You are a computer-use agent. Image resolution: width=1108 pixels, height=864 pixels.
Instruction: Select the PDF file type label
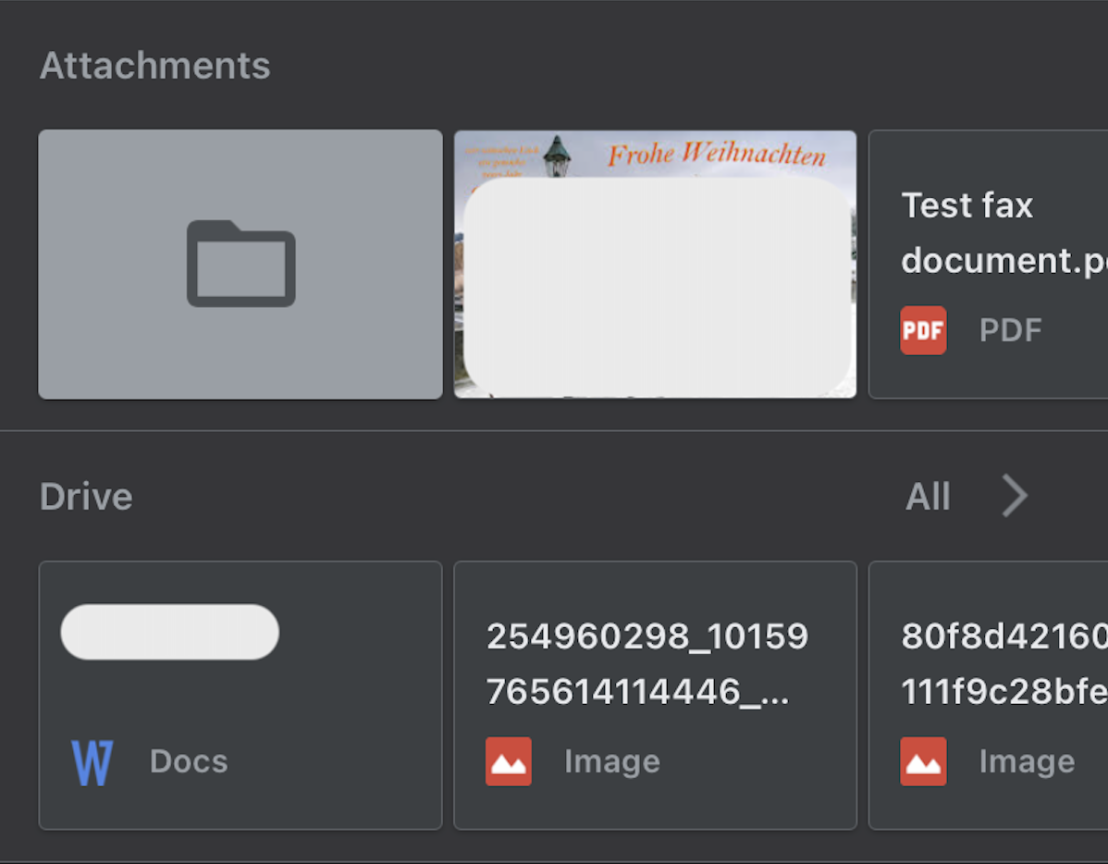(1010, 330)
